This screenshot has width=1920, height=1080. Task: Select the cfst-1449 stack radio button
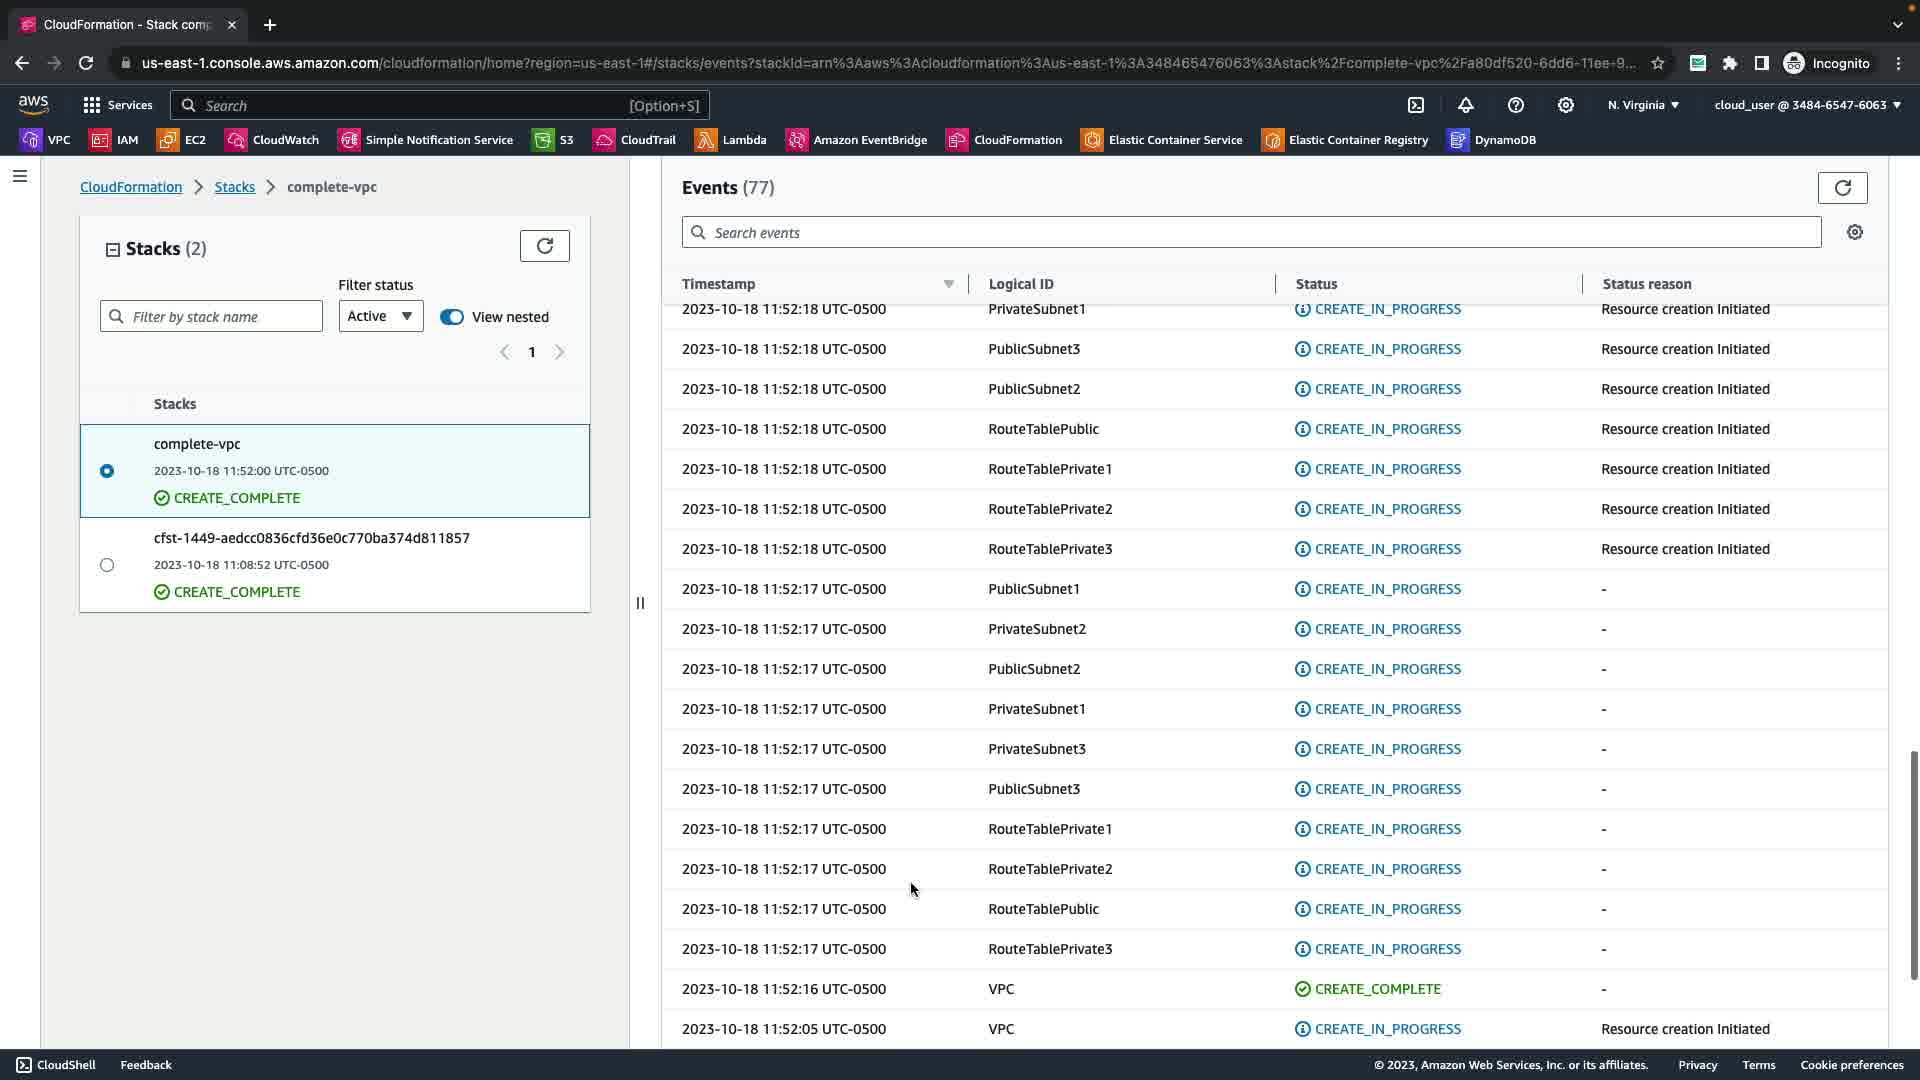107,565
